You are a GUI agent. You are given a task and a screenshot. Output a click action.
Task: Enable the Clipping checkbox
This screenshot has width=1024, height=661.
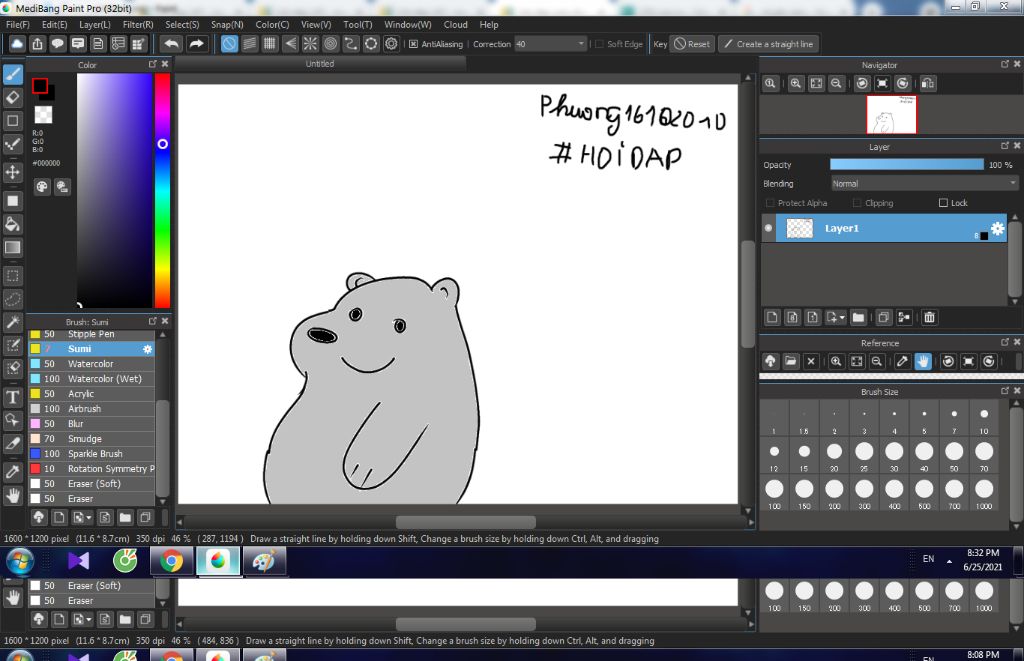click(857, 203)
